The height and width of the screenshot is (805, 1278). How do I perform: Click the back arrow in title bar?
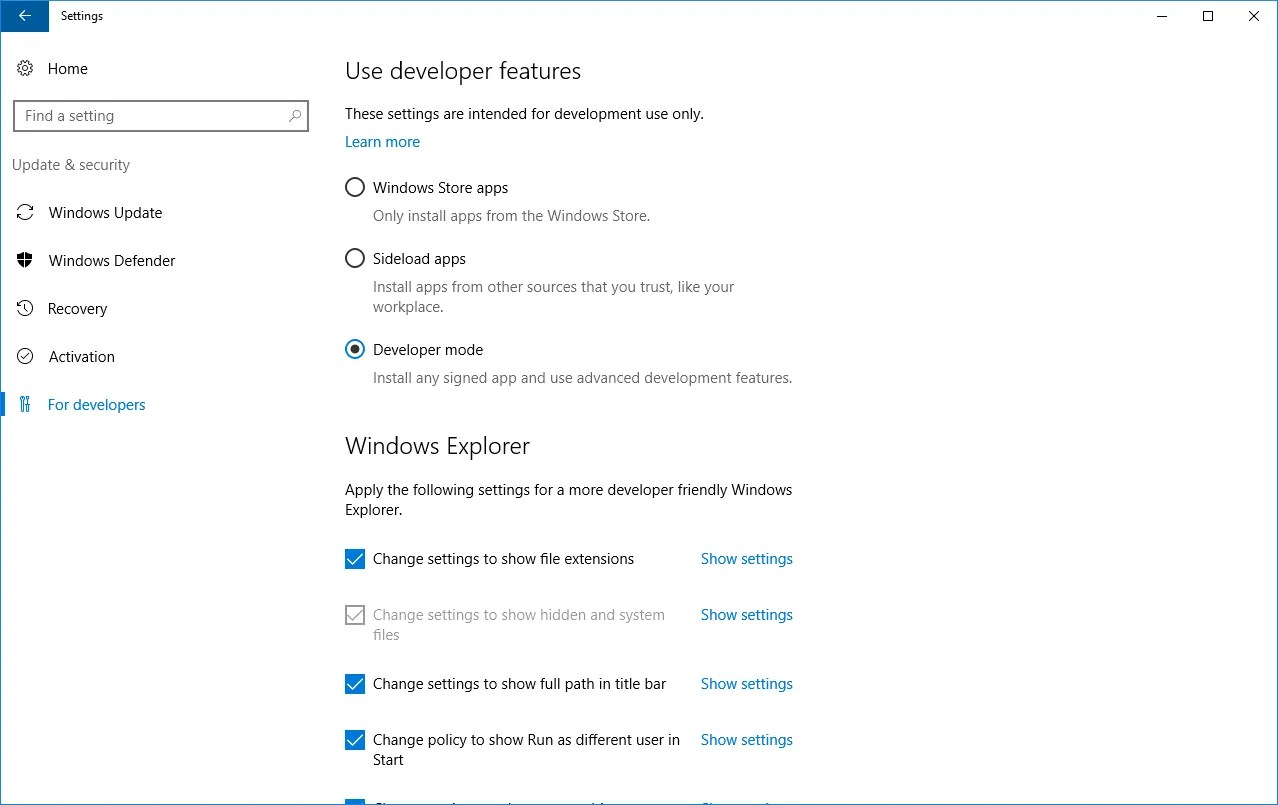(x=24, y=16)
